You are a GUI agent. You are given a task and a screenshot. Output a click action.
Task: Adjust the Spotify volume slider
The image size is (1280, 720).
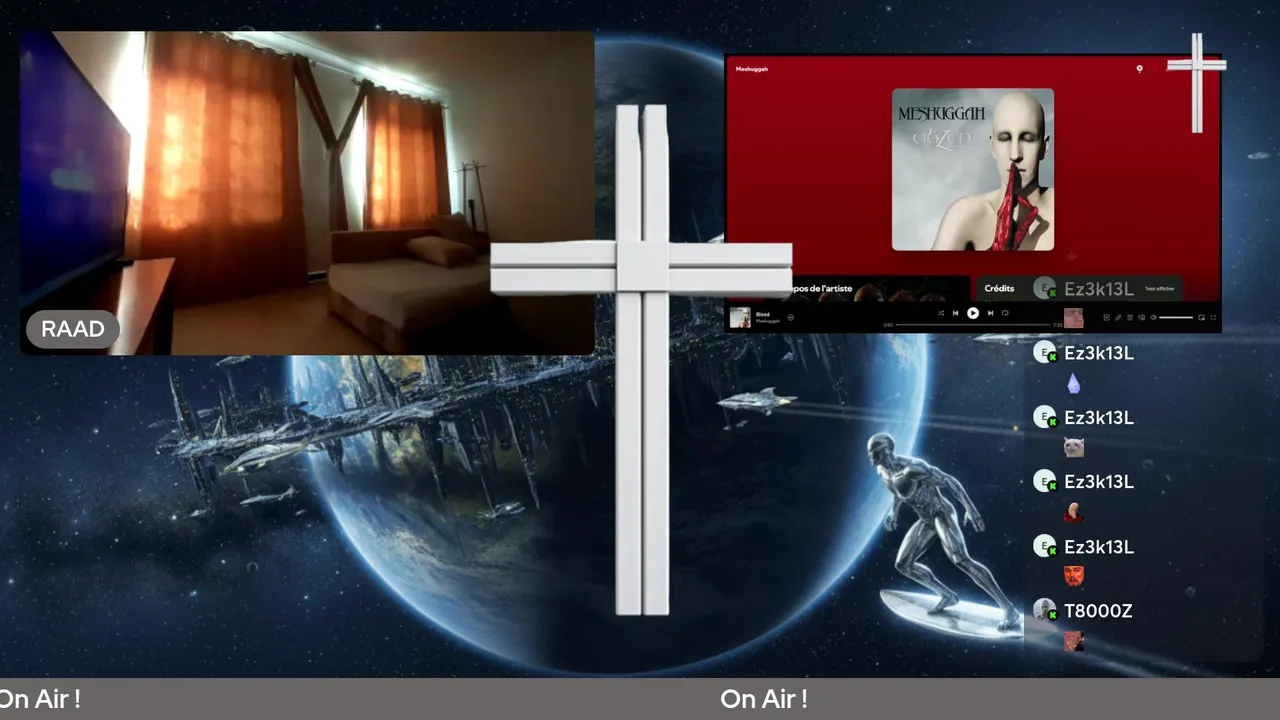click(1176, 318)
